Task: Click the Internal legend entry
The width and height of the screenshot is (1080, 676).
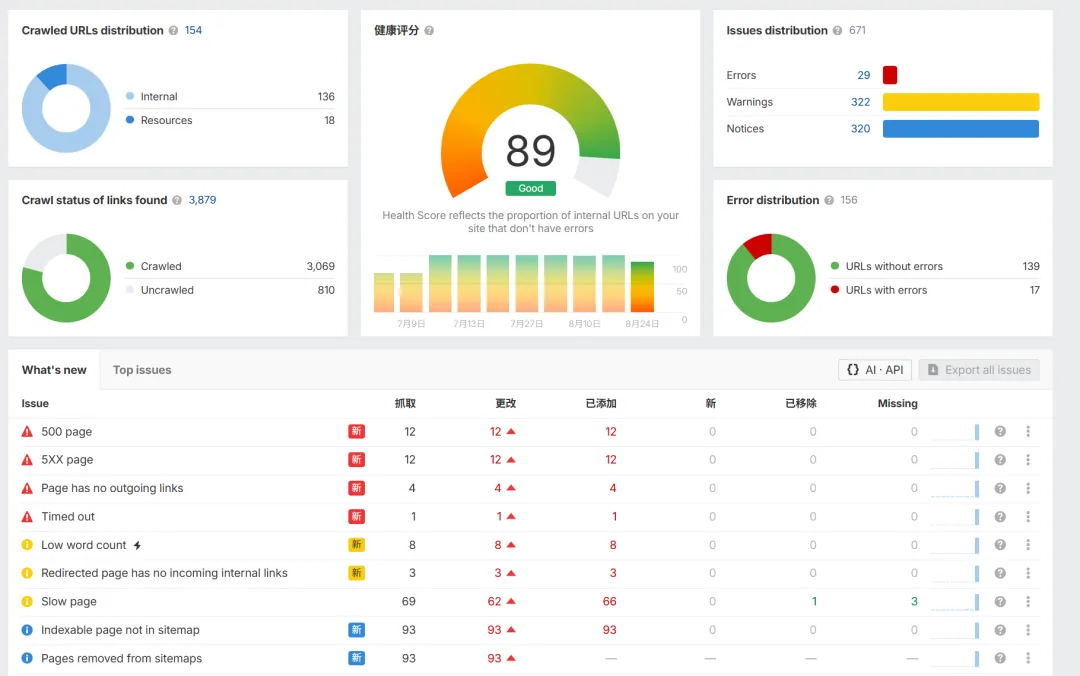Action: (x=230, y=96)
